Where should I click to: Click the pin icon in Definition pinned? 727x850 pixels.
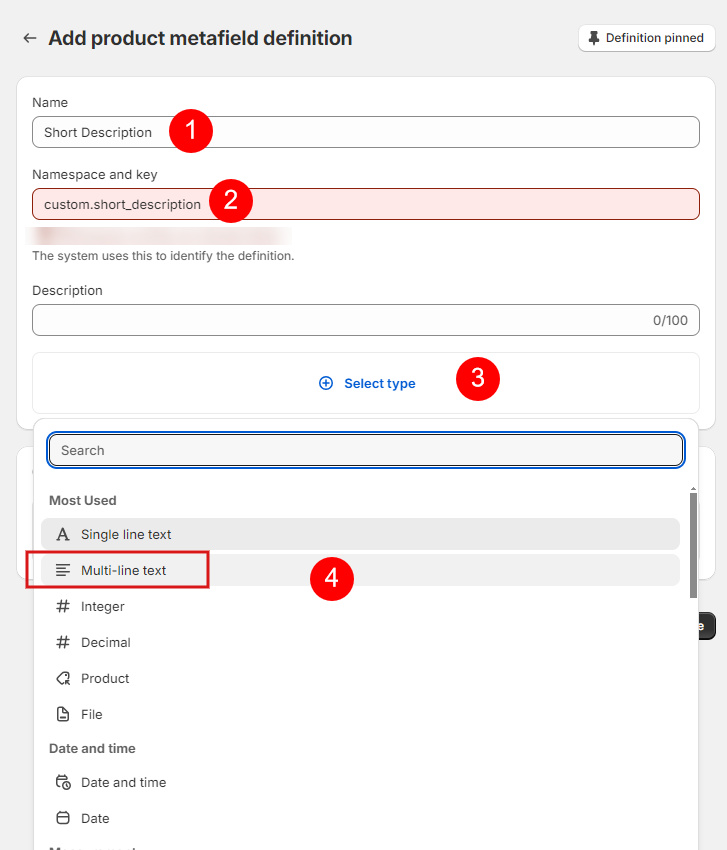click(x=594, y=38)
